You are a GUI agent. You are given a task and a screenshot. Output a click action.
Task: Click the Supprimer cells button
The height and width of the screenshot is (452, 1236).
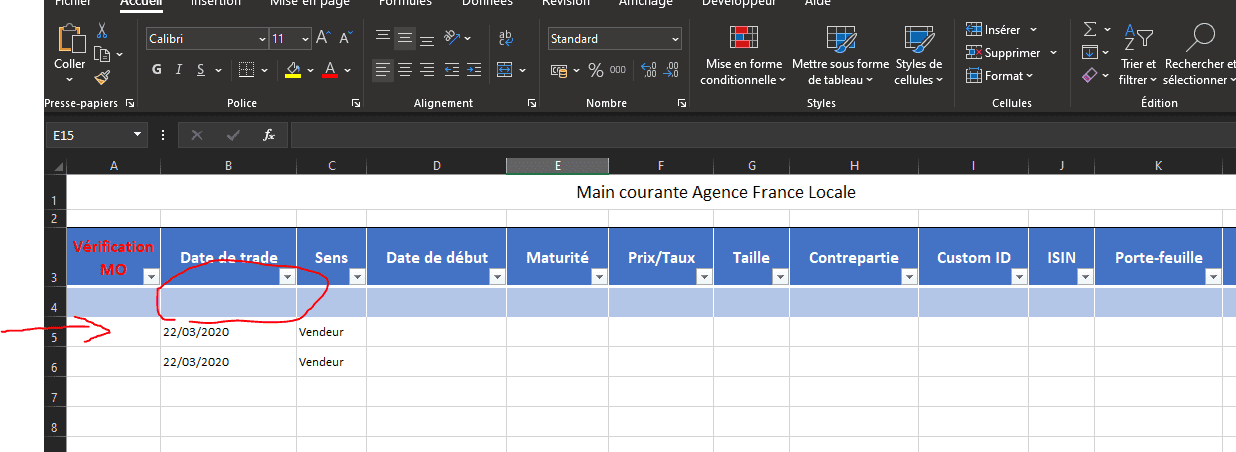[1003, 53]
